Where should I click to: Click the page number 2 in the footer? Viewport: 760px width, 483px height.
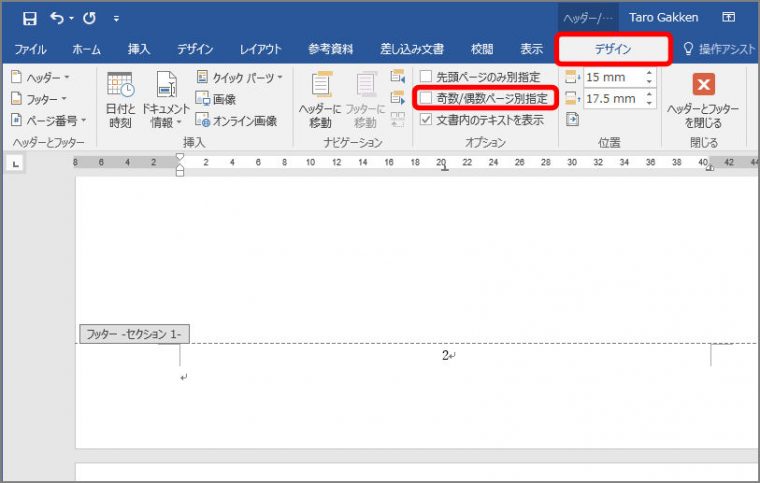tap(445, 355)
